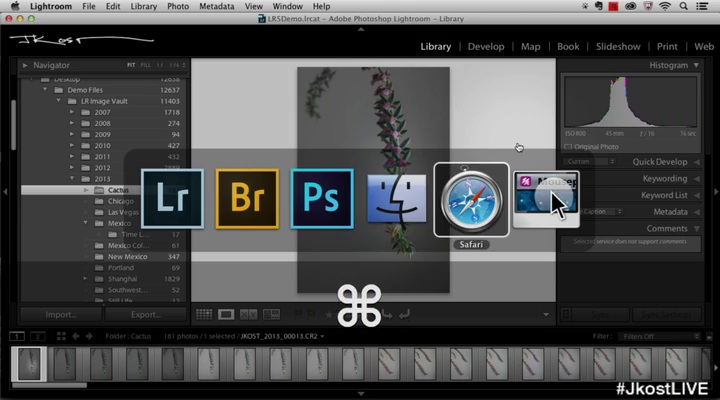Open the Library menu
The image size is (720, 400).
[x=143, y=6]
